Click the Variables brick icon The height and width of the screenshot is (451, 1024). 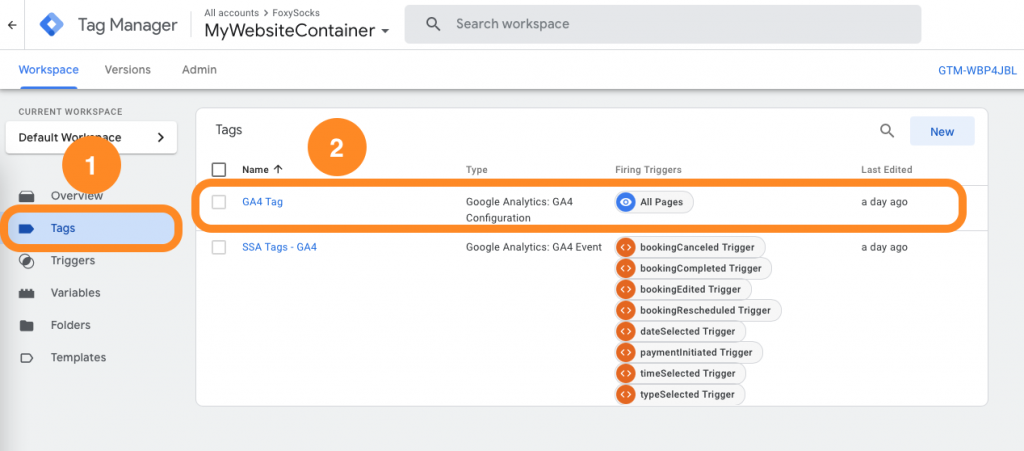[x=27, y=293]
